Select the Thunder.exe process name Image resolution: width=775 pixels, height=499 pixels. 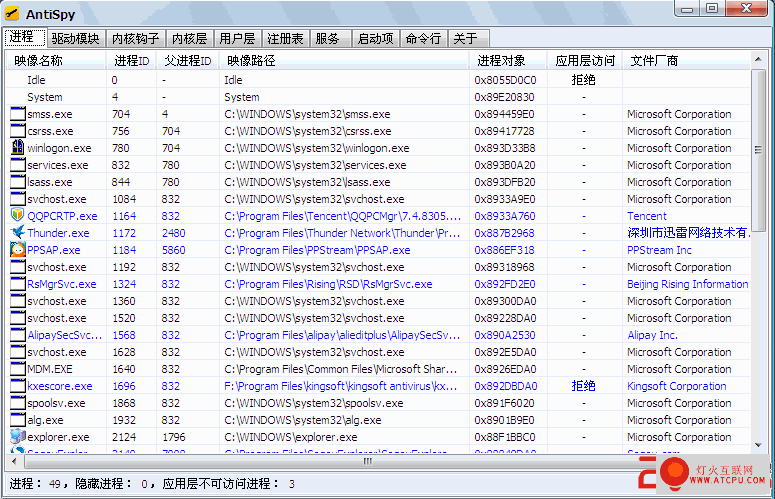58,233
